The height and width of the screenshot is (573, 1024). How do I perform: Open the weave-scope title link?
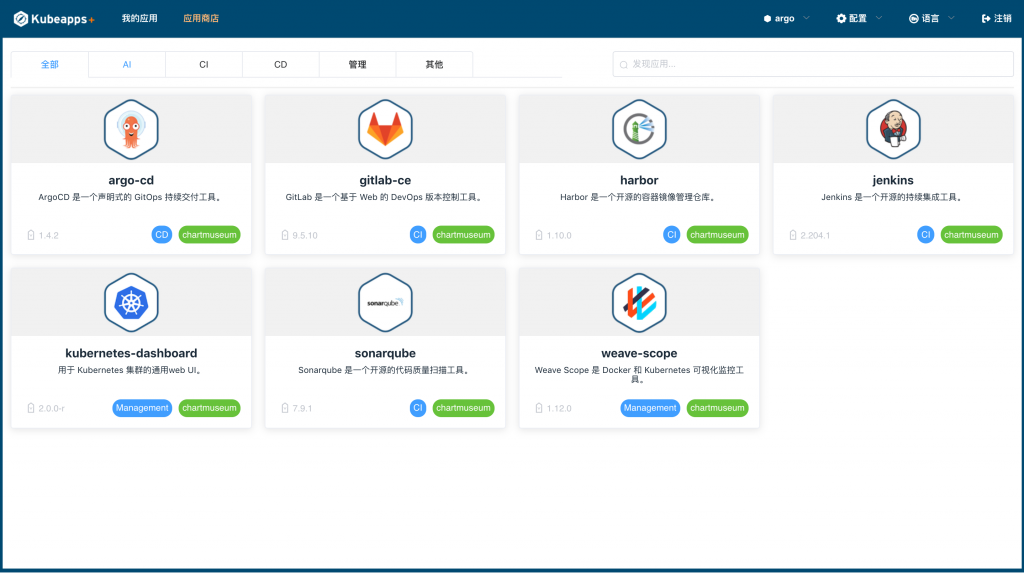639,353
